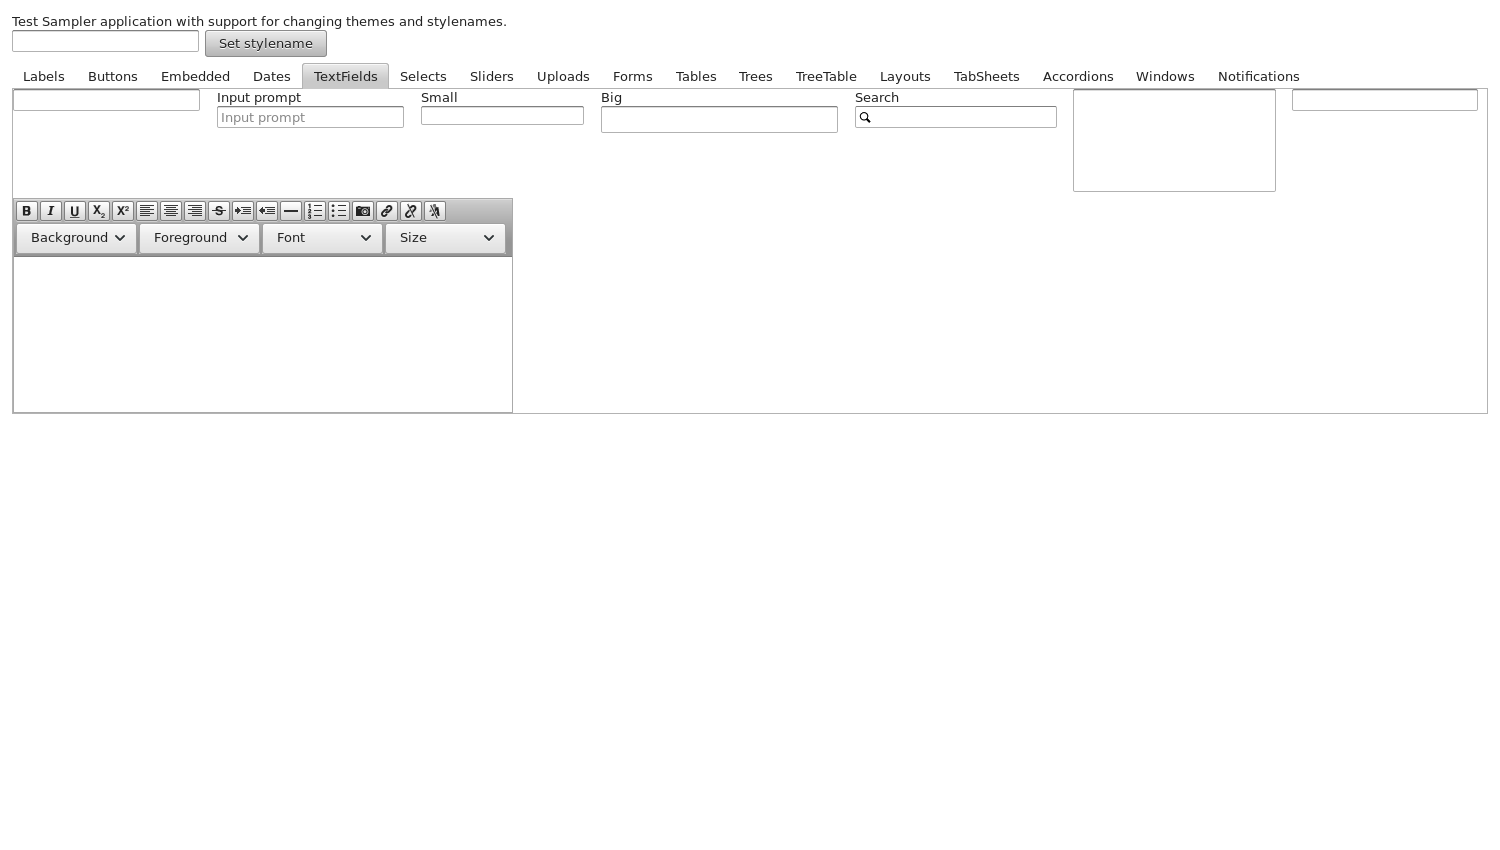Focus the Small text field
The height and width of the screenshot is (850, 1500).
coord(502,116)
